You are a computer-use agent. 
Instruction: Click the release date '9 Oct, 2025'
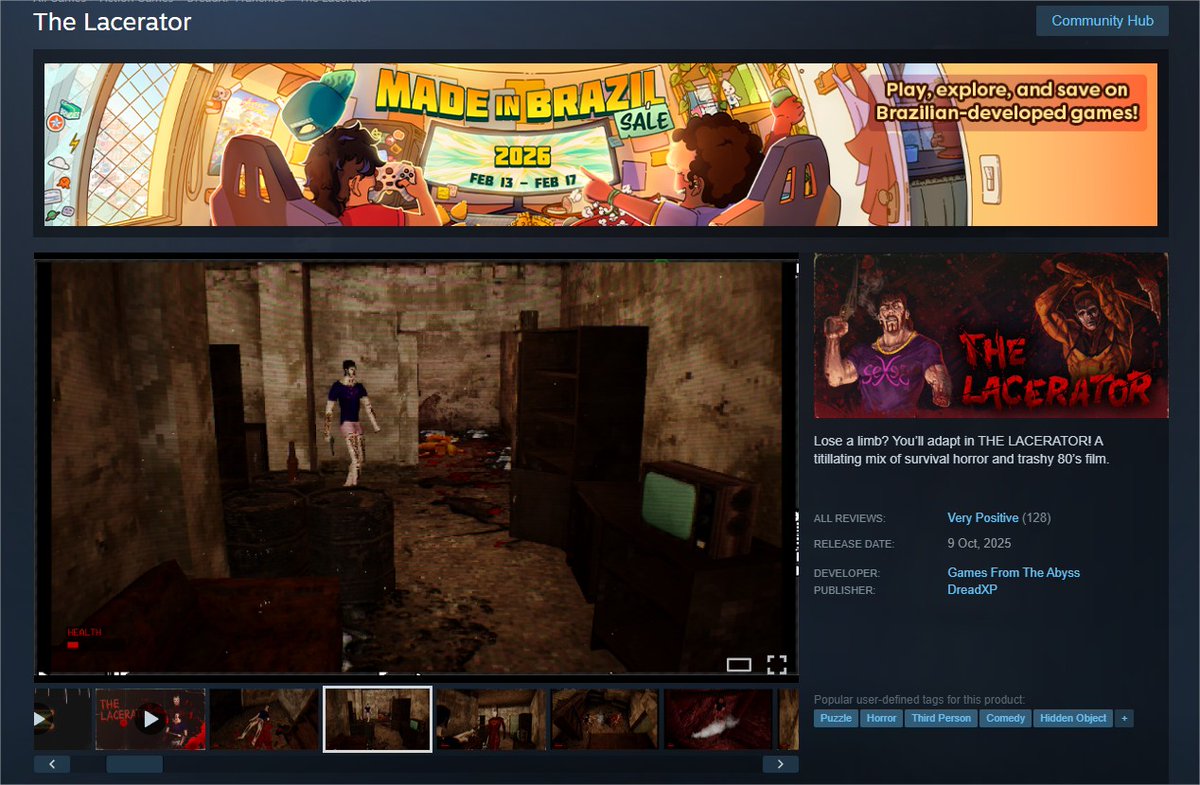tap(979, 544)
